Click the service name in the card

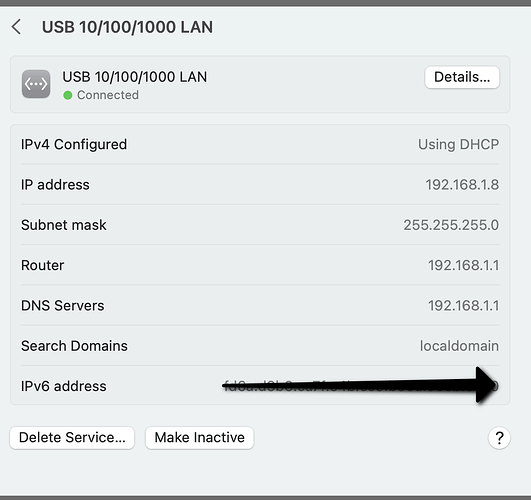click(x=134, y=77)
